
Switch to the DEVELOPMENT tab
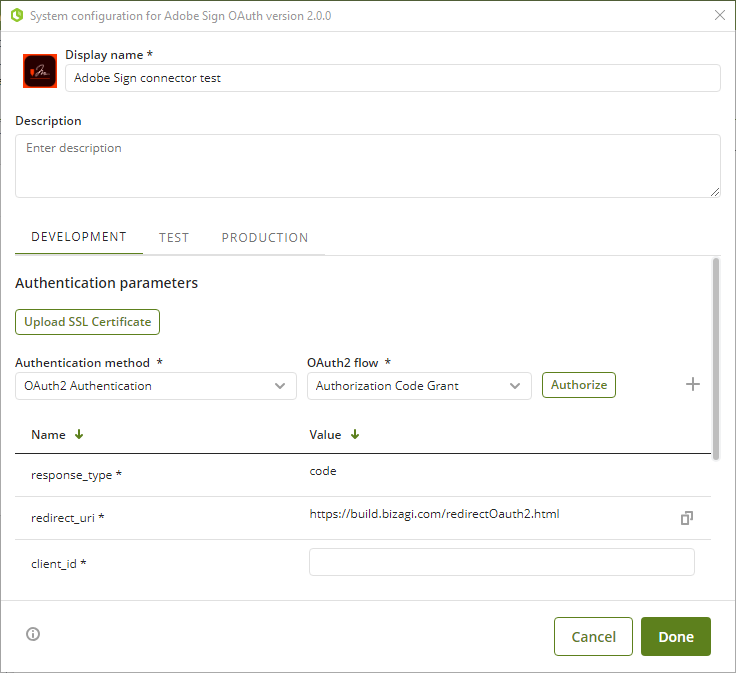(79, 237)
